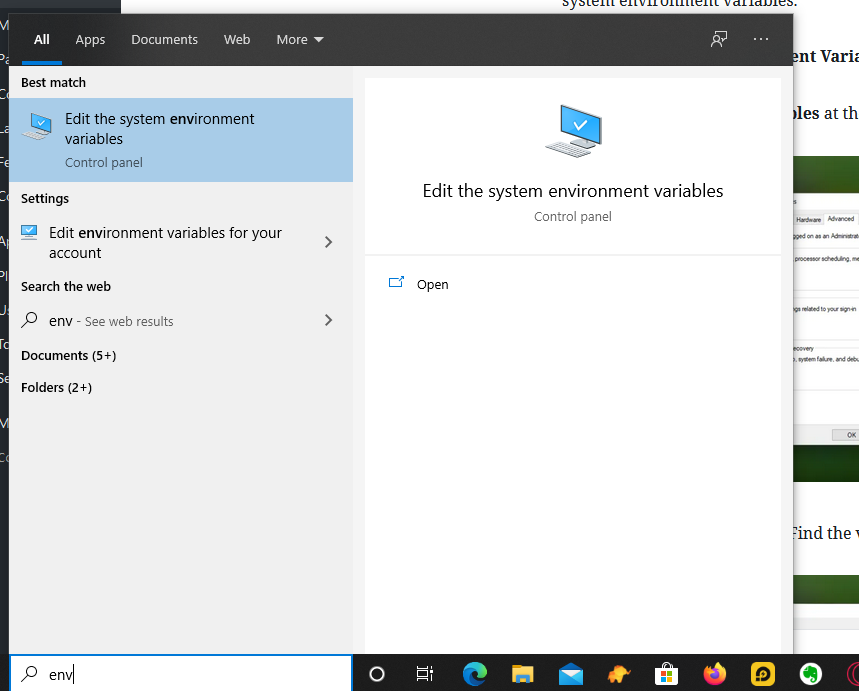Click the Cortana circle icon on the taskbar

[377, 674]
